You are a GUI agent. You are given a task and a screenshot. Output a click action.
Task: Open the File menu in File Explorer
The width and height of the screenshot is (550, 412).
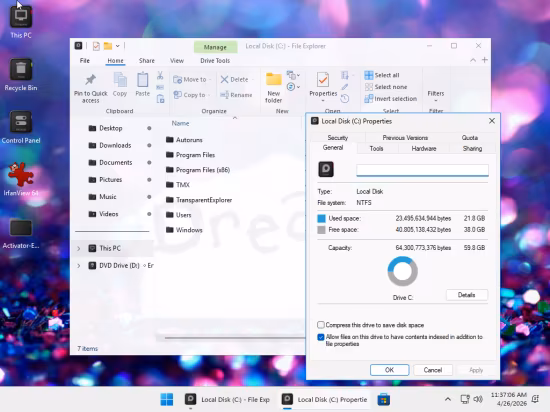tap(85, 61)
